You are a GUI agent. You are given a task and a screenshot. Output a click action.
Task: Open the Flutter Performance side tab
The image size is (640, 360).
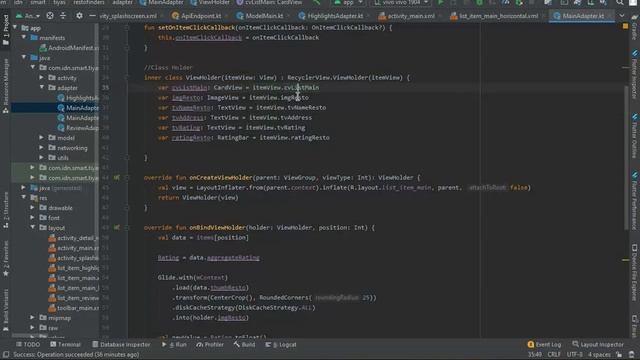click(635, 201)
